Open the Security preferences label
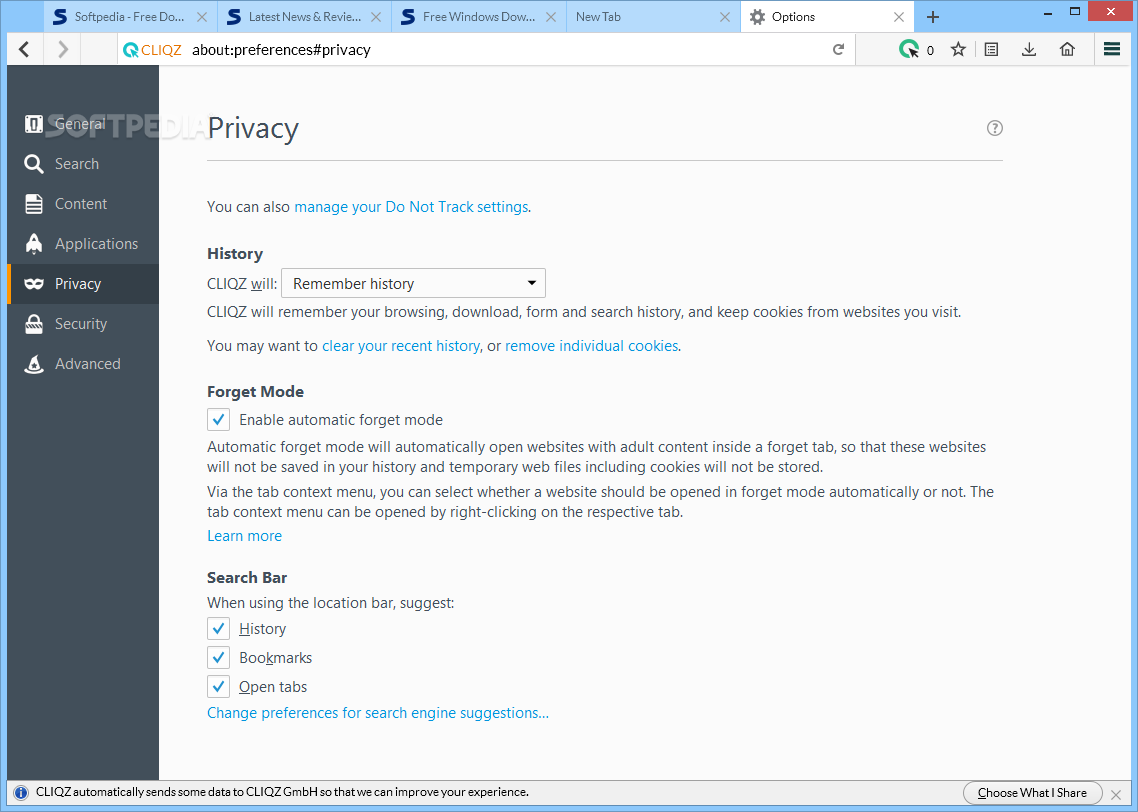Viewport: 1138px width, 812px height. click(81, 324)
